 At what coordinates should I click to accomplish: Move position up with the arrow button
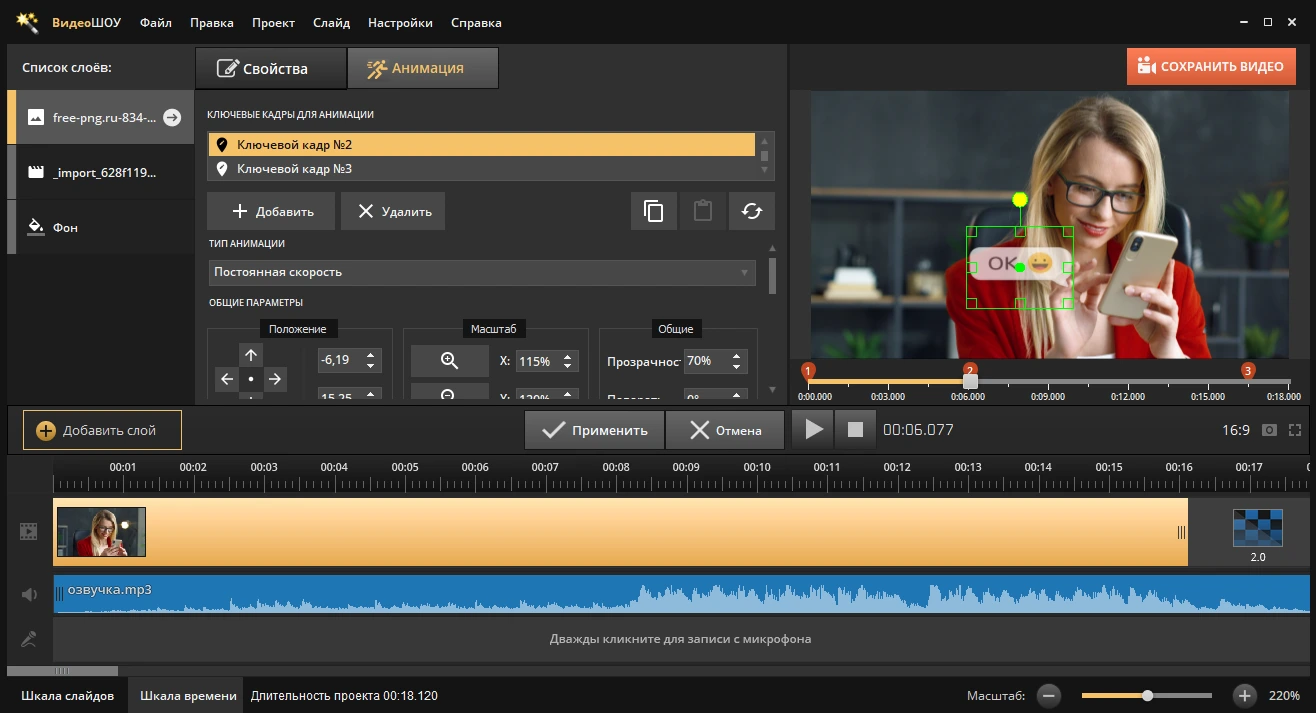click(x=251, y=355)
